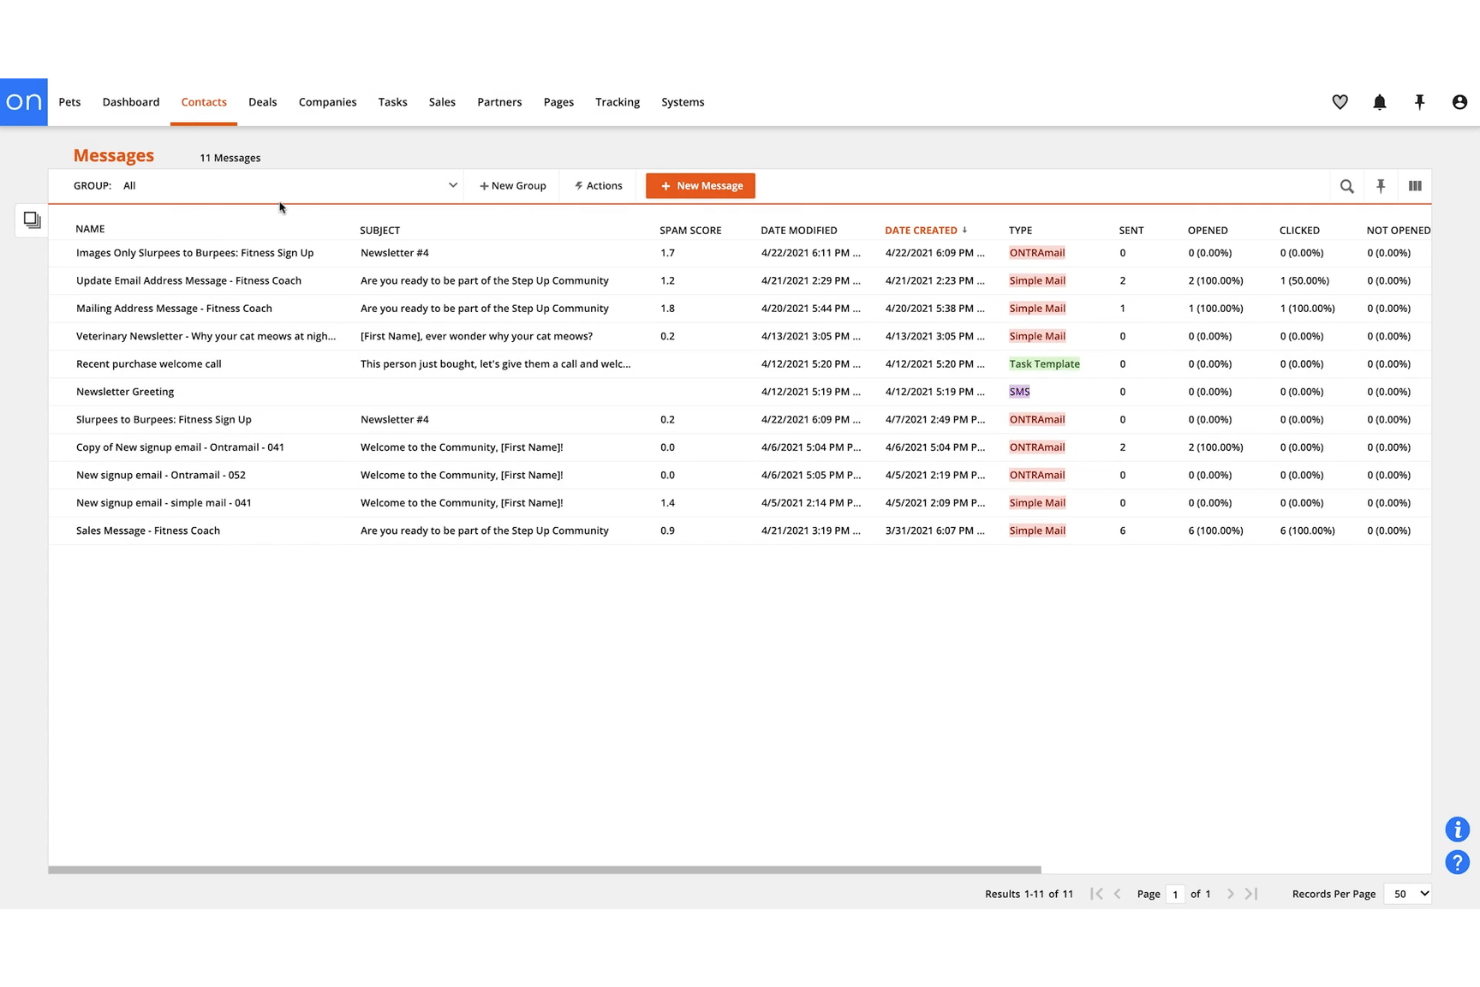The image size is (1480, 987).
Task: Open the Deals tab
Action: pyautogui.click(x=263, y=102)
